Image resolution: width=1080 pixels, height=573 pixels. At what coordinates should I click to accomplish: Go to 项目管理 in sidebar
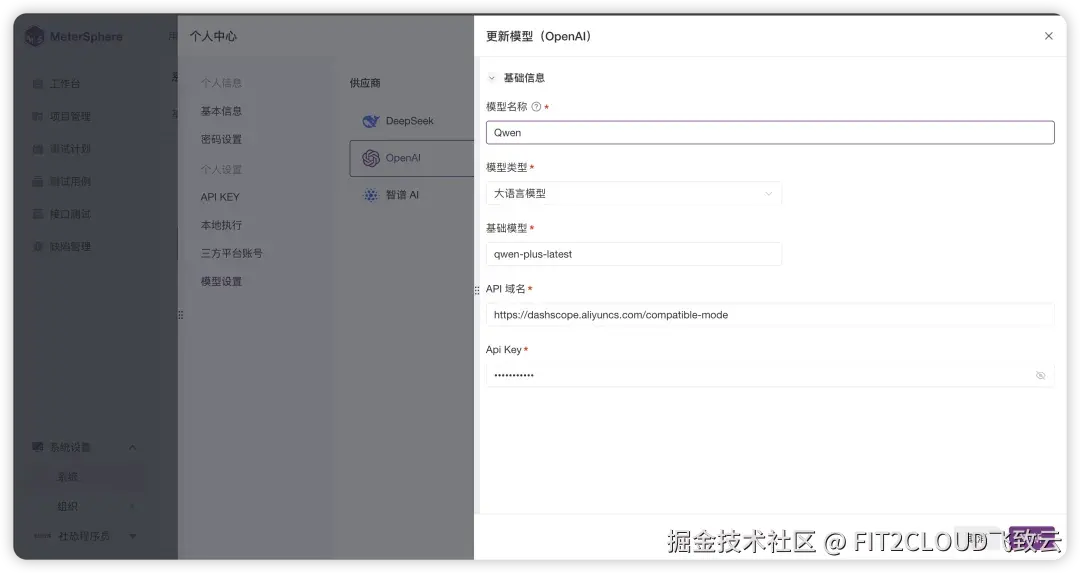tap(70, 116)
